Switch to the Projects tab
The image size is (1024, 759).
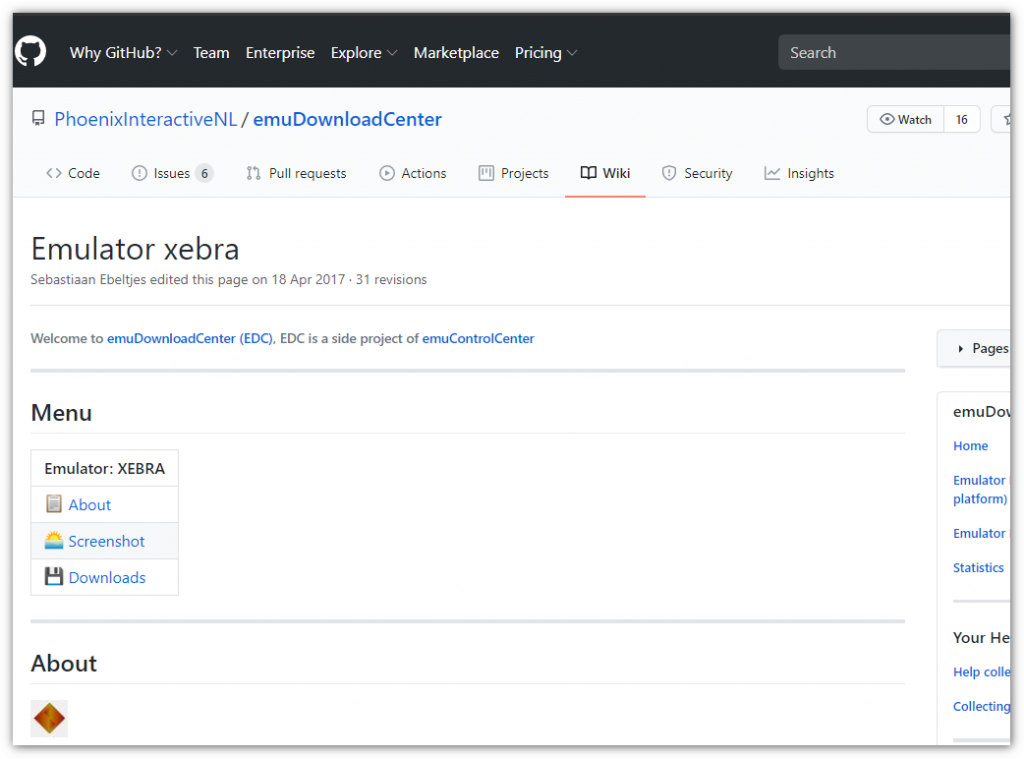click(x=513, y=173)
